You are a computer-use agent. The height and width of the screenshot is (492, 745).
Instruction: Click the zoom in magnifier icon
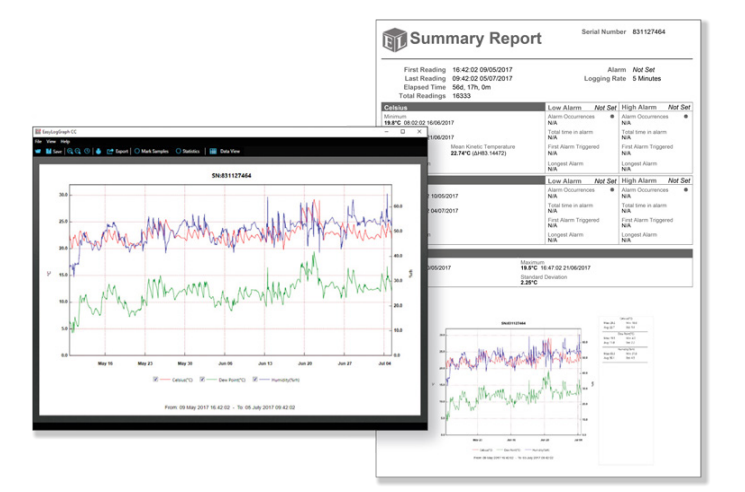[x=70, y=151]
